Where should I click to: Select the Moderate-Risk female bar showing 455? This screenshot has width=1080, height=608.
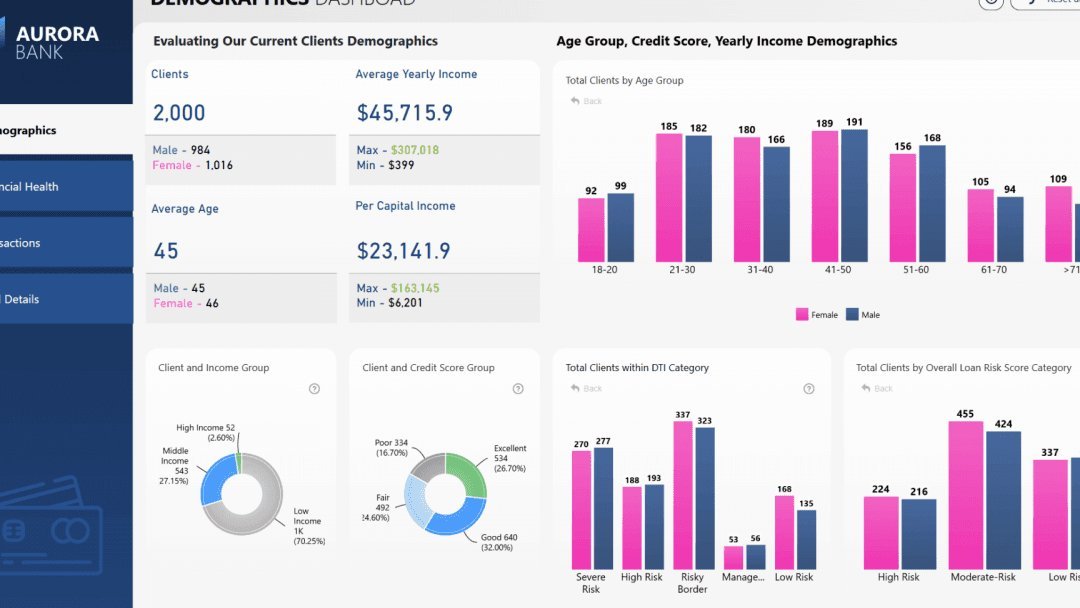click(966, 495)
